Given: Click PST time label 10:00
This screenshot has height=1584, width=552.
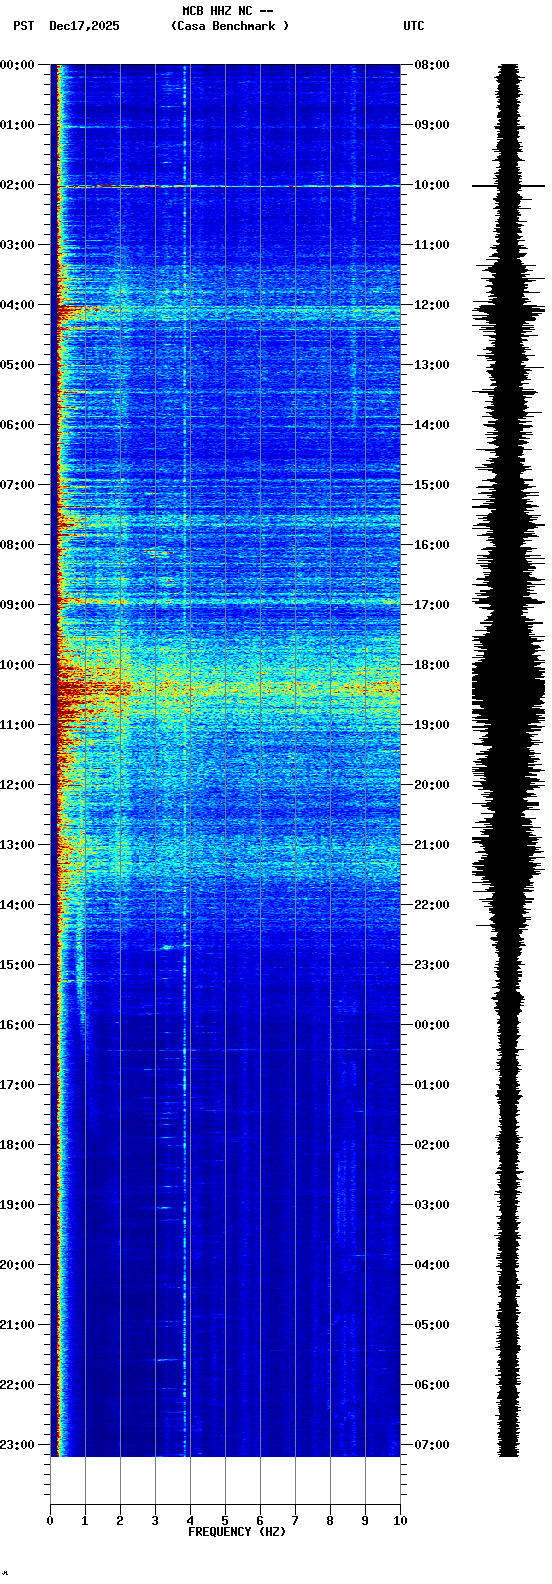Looking at the screenshot, I should point(17,665).
